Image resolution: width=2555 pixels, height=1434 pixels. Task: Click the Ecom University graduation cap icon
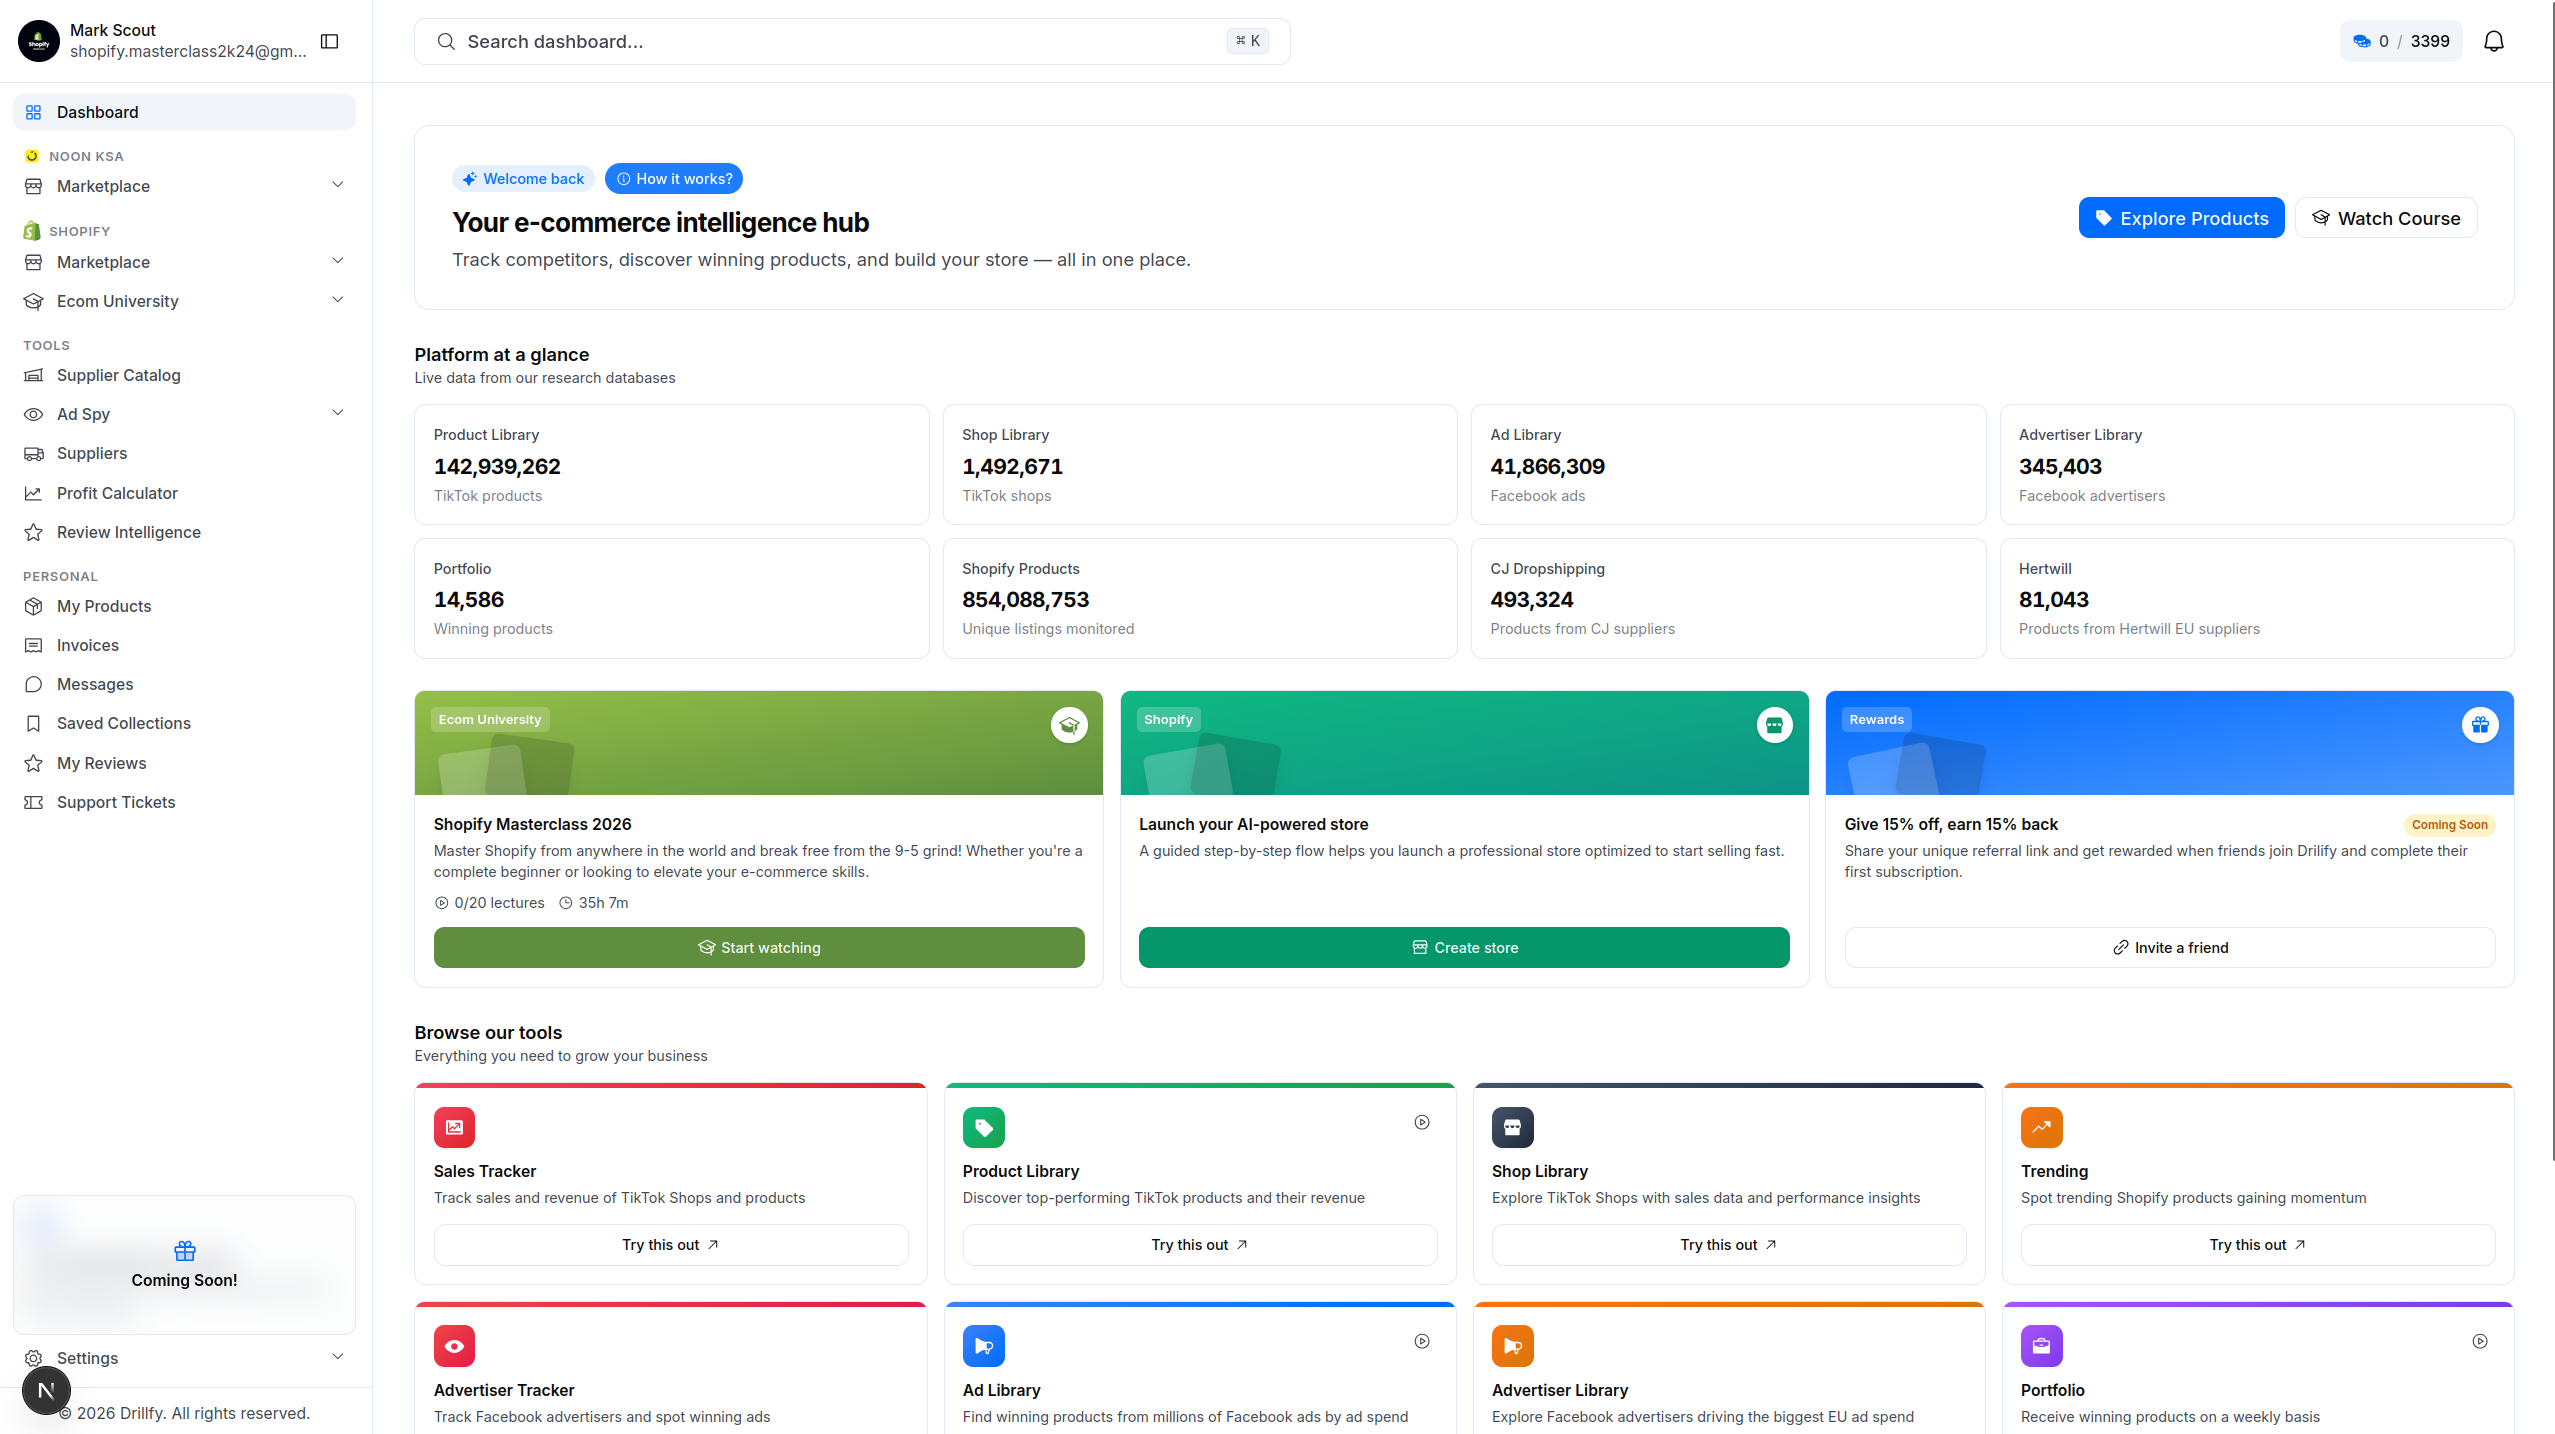1069,725
